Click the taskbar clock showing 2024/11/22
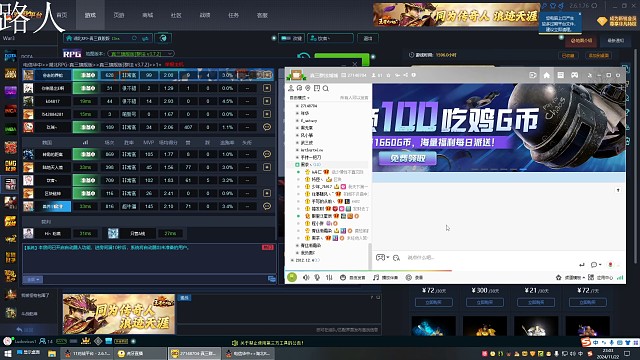This screenshot has height=360, width=640. (608, 353)
